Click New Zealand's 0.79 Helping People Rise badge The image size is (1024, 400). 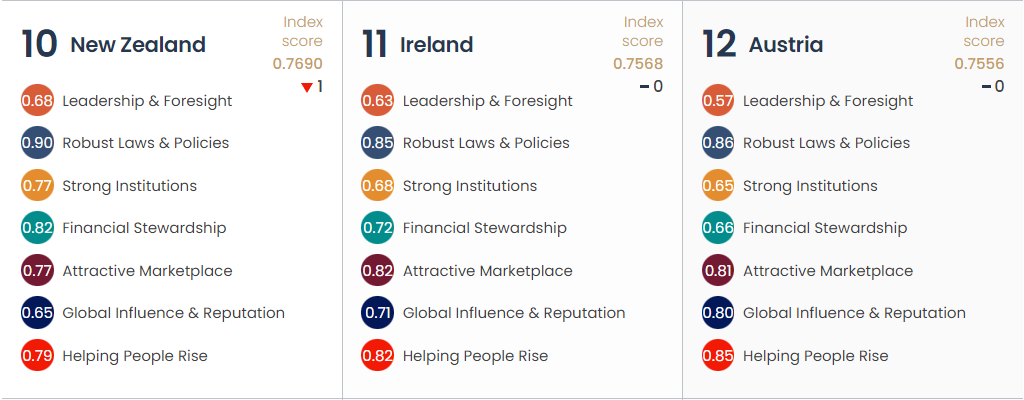tap(37, 356)
